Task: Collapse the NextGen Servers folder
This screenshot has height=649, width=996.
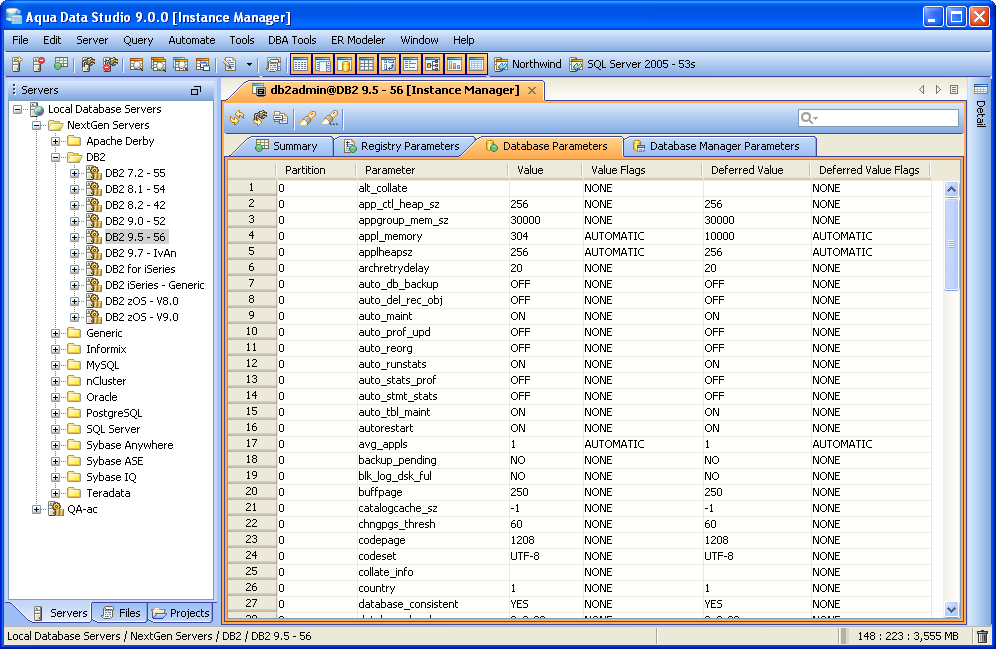Action: click(x=36, y=125)
